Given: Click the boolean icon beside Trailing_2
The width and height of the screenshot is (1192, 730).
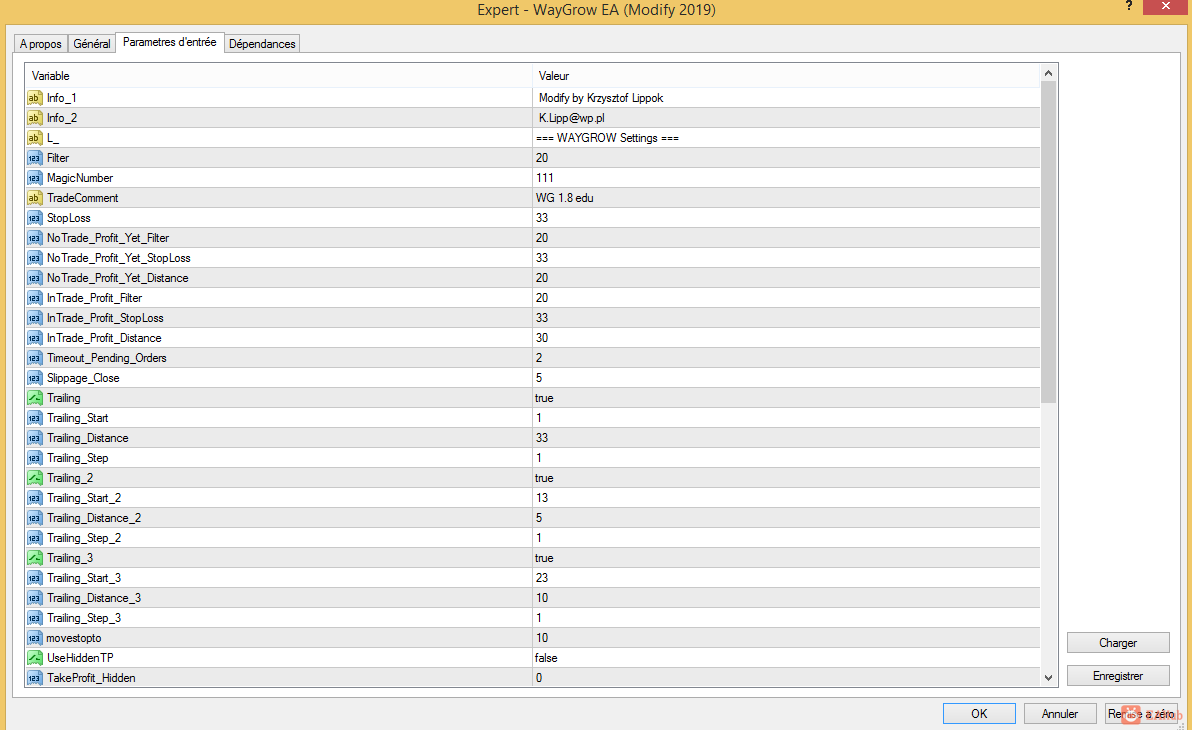Looking at the screenshot, I should point(34,478).
